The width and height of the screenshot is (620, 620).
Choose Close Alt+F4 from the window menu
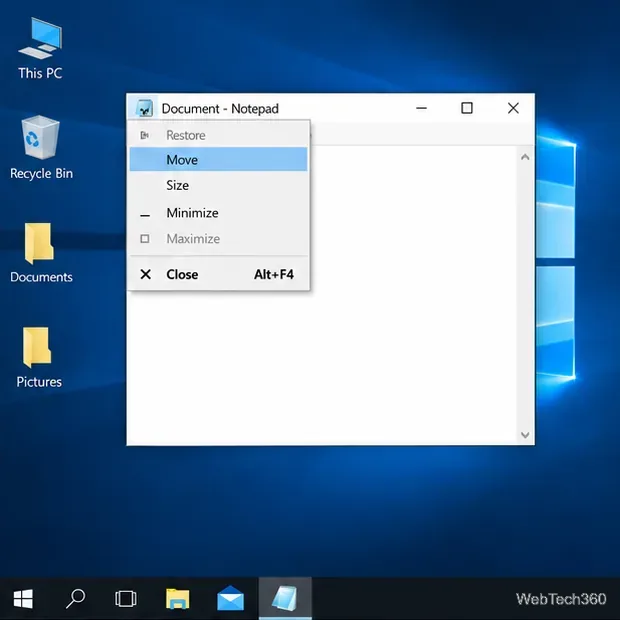pos(218,274)
